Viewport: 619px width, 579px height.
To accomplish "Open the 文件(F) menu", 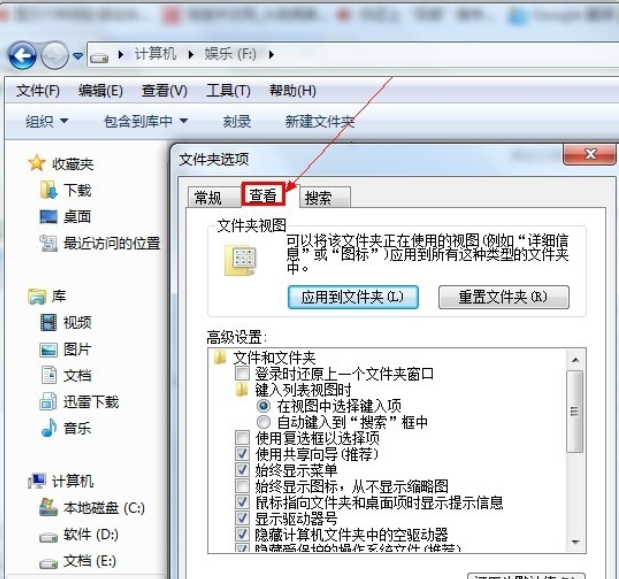I will click(x=38, y=91).
